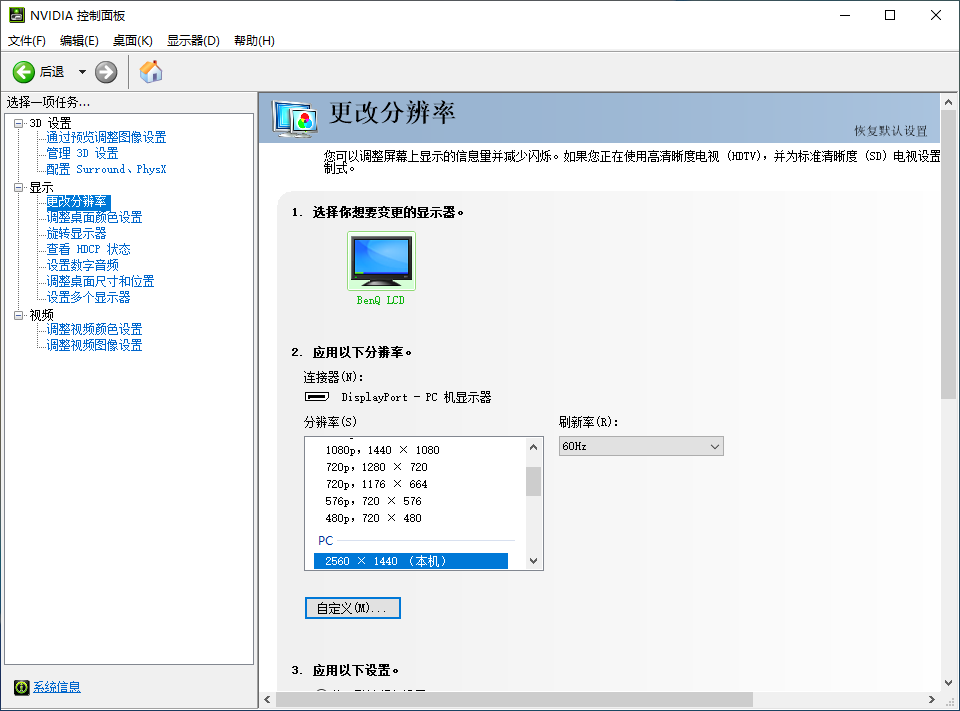The height and width of the screenshot is (711, 960).
Task: Collapse the 显示 tree node
Action: coord(18,187)
